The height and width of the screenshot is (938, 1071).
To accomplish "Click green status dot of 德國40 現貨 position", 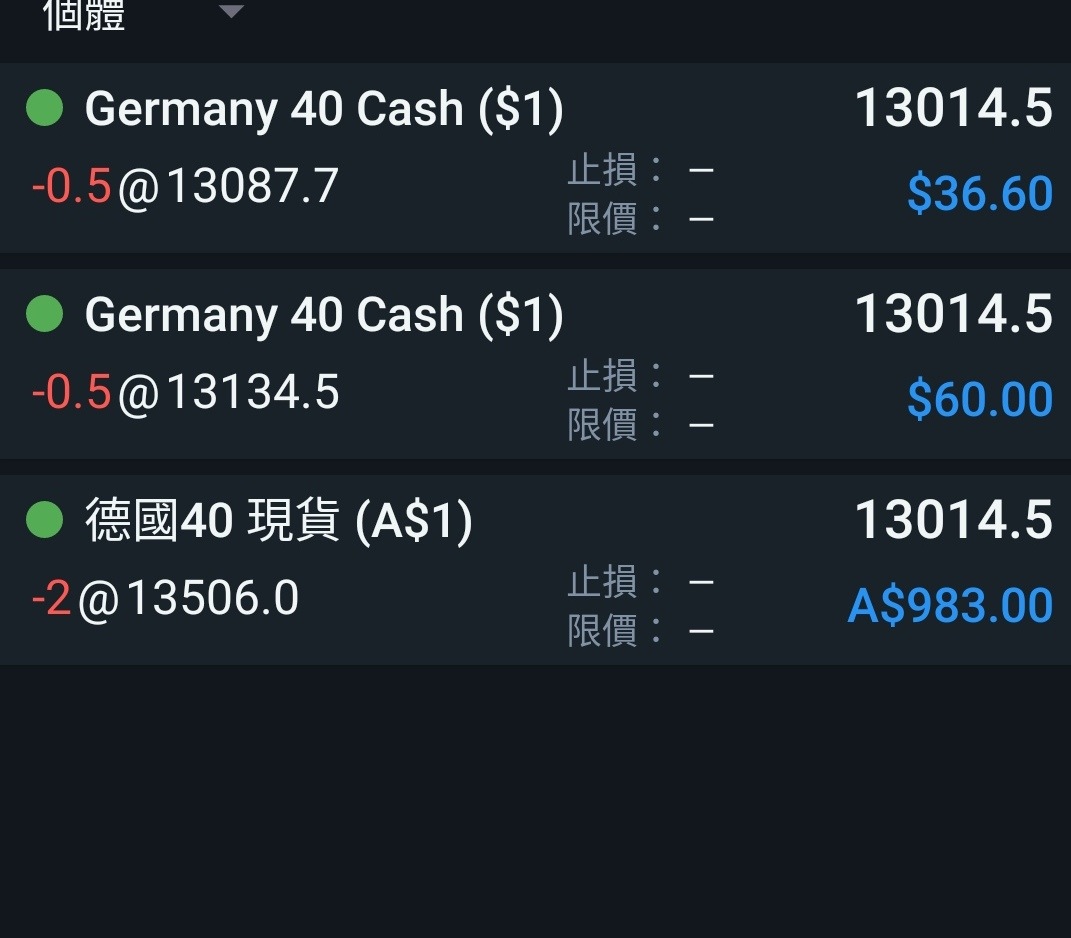I will coord(44,519).
